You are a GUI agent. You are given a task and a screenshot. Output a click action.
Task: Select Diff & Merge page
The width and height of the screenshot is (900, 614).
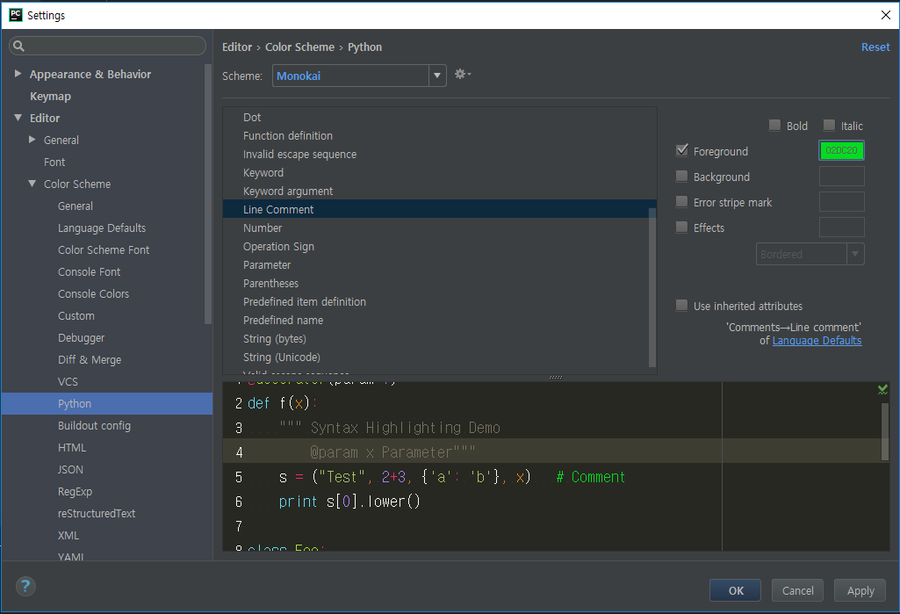[x=90, y=360]
